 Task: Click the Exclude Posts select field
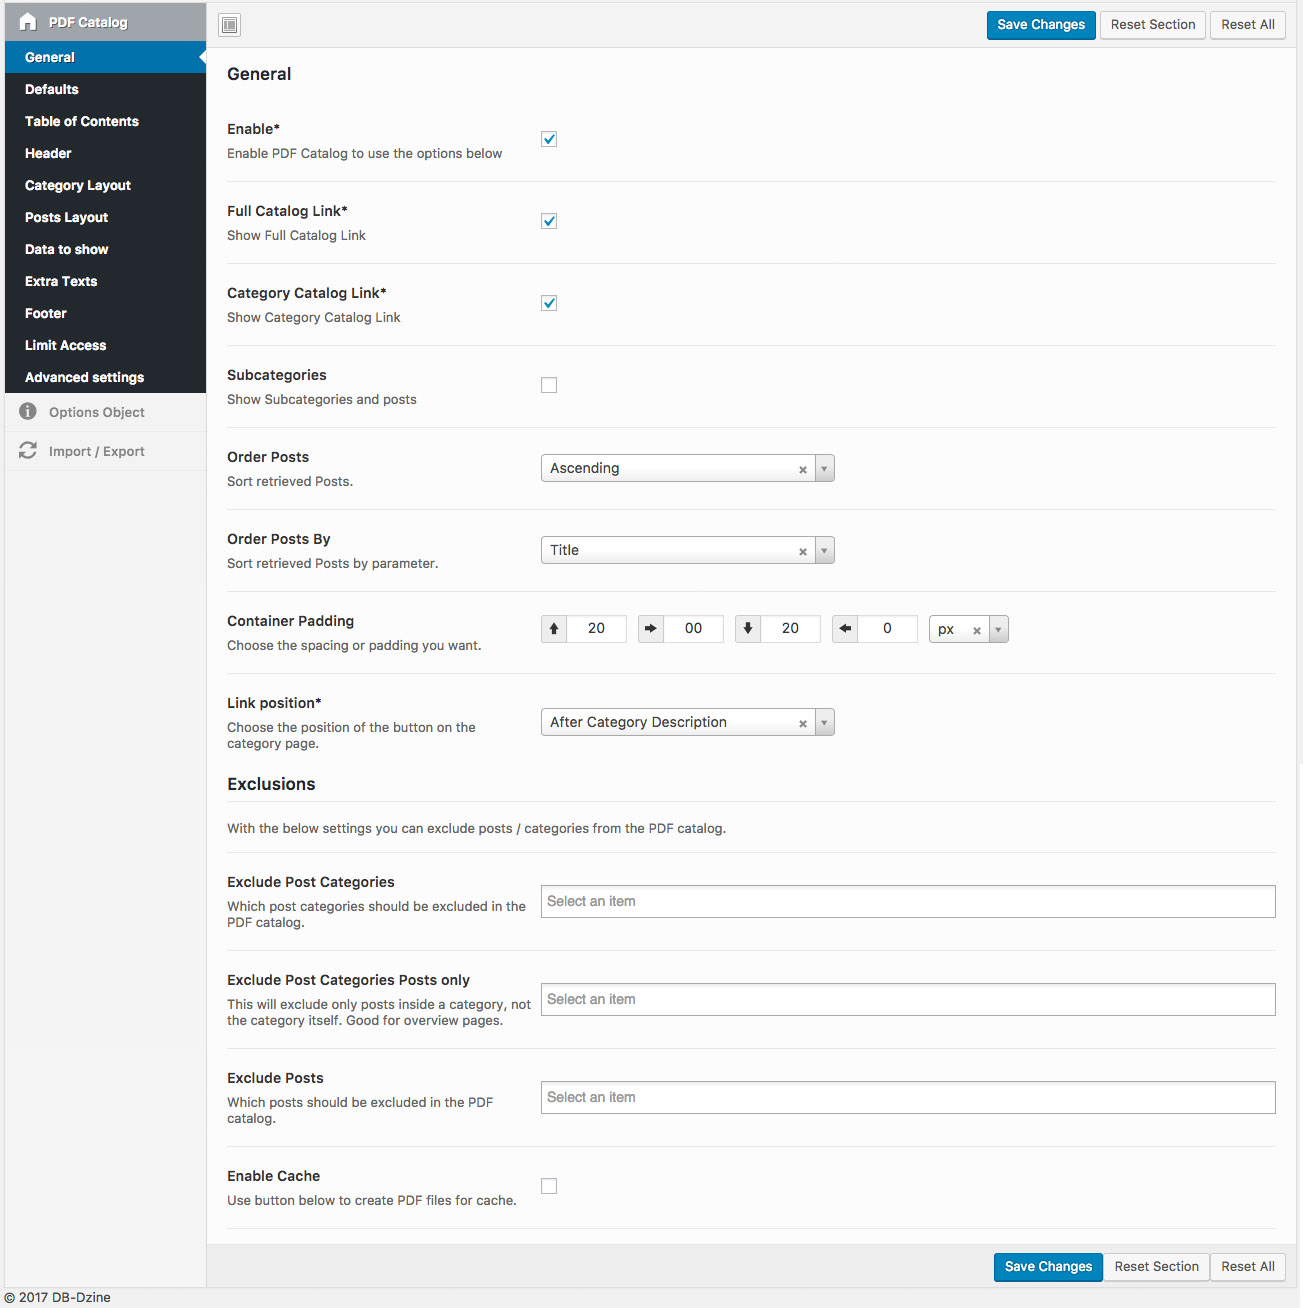click(x=908, y=1097)
